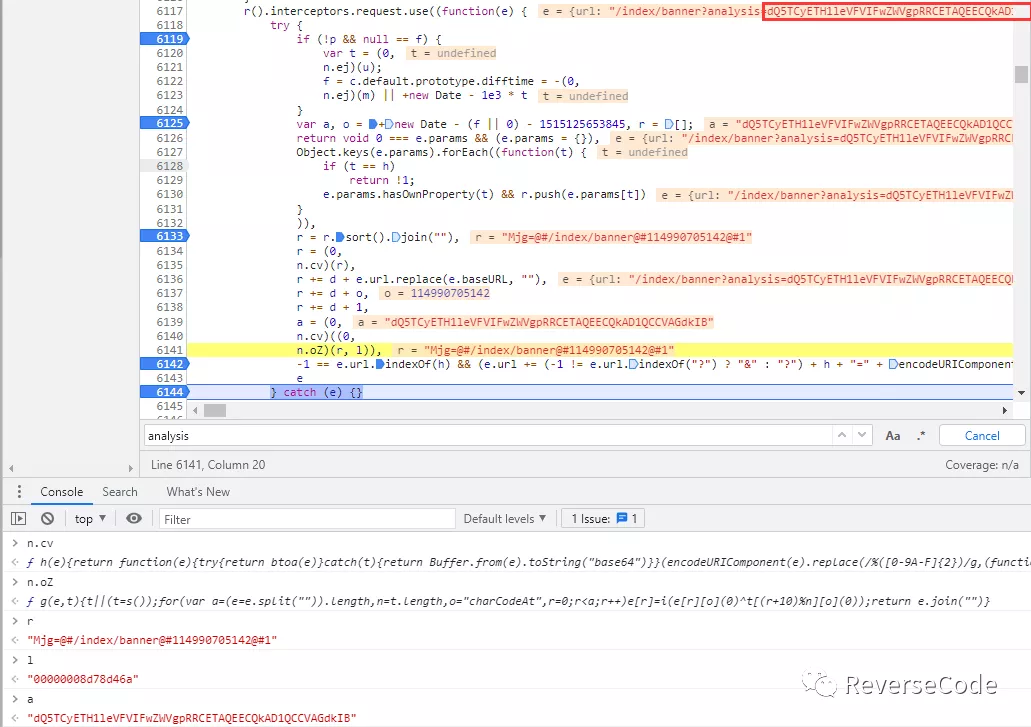Click the highlighted n.oZ)(r, l)) code line
The width and height of the screenshot is (1031, 727).
pyautogui.click(x=338, y=350)
